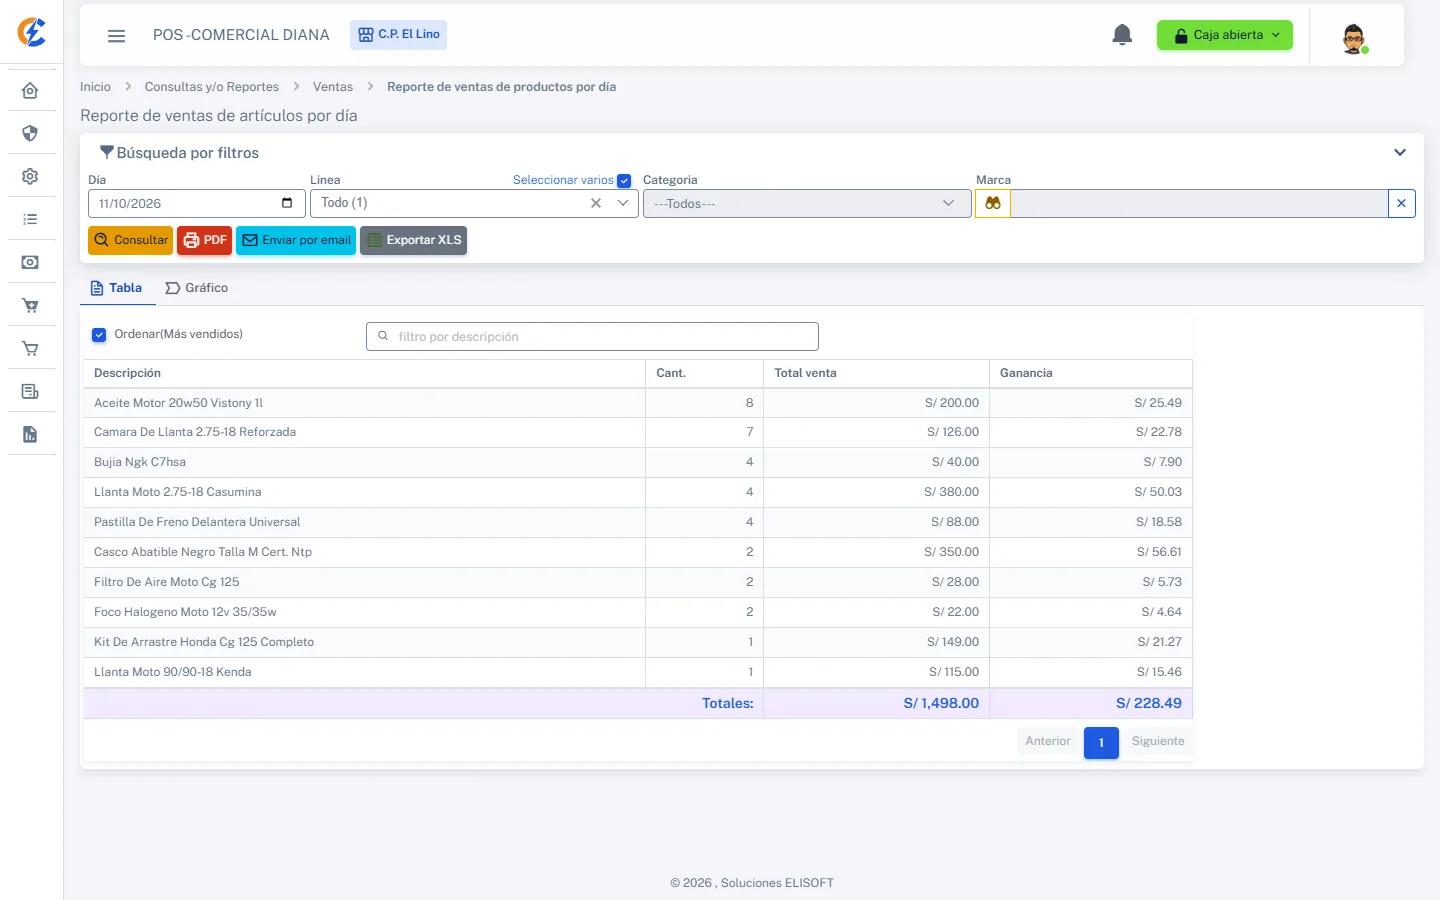Click the Ventas breadcrumb link
This screenshot has height=900, width=1440.
pyautogui.click(x=333, y=87)
